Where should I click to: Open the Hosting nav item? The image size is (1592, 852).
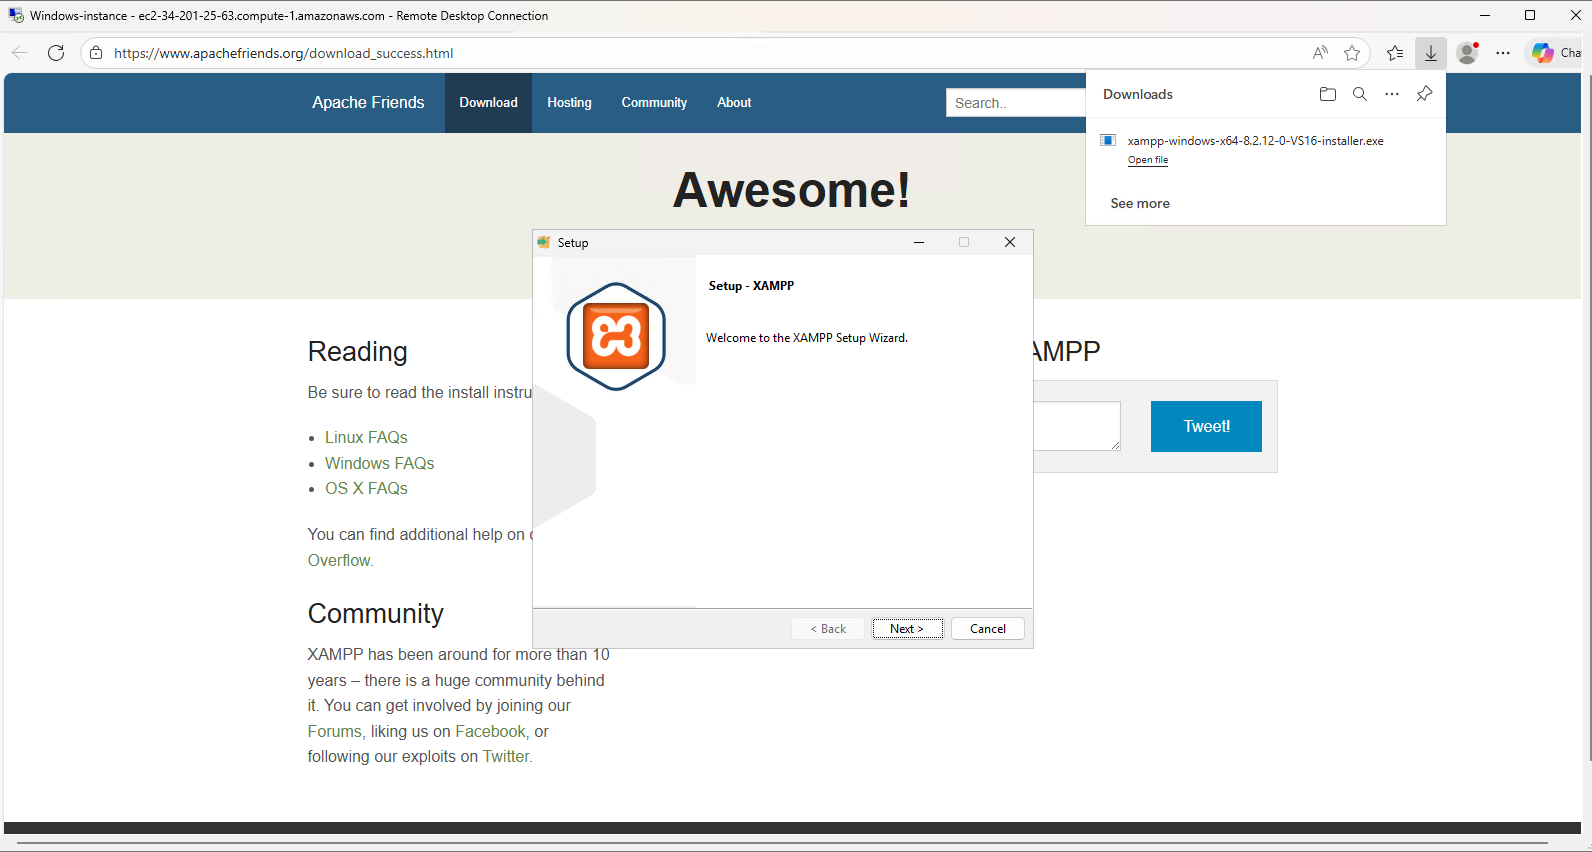click(x=569, y=102)
